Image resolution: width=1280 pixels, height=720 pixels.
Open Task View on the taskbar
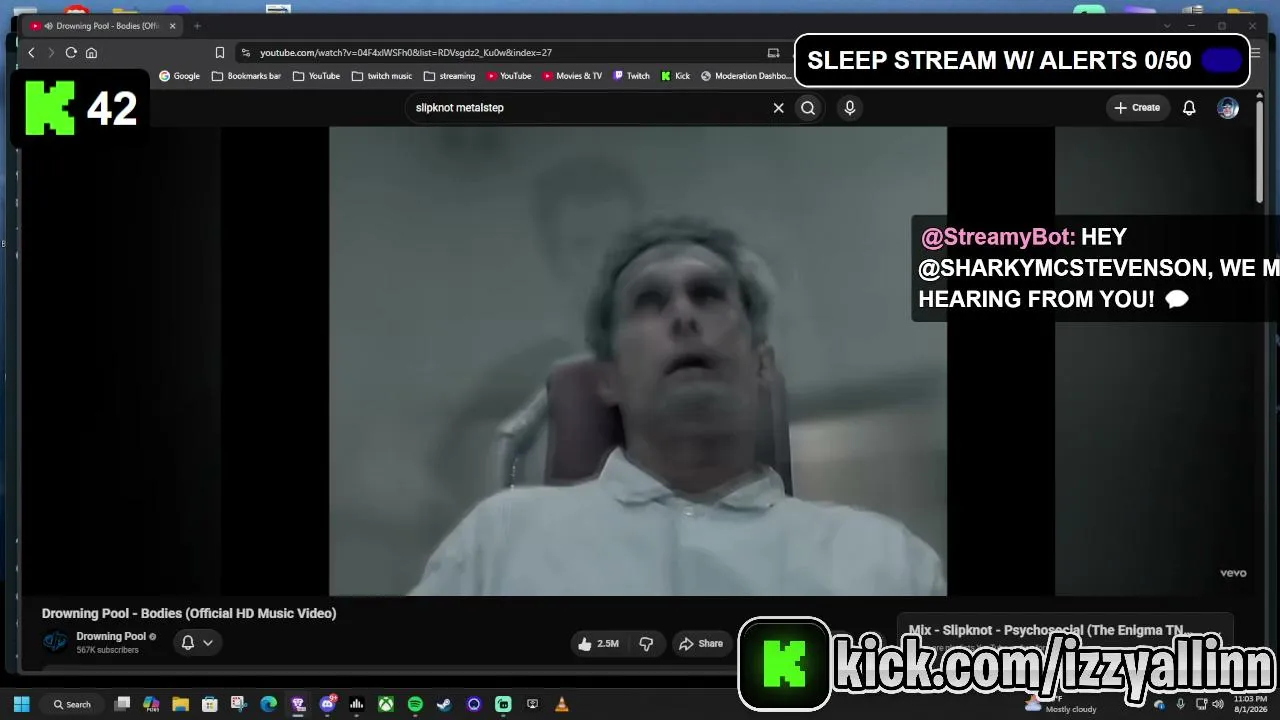pyautogui.click(x=122, y=704)
